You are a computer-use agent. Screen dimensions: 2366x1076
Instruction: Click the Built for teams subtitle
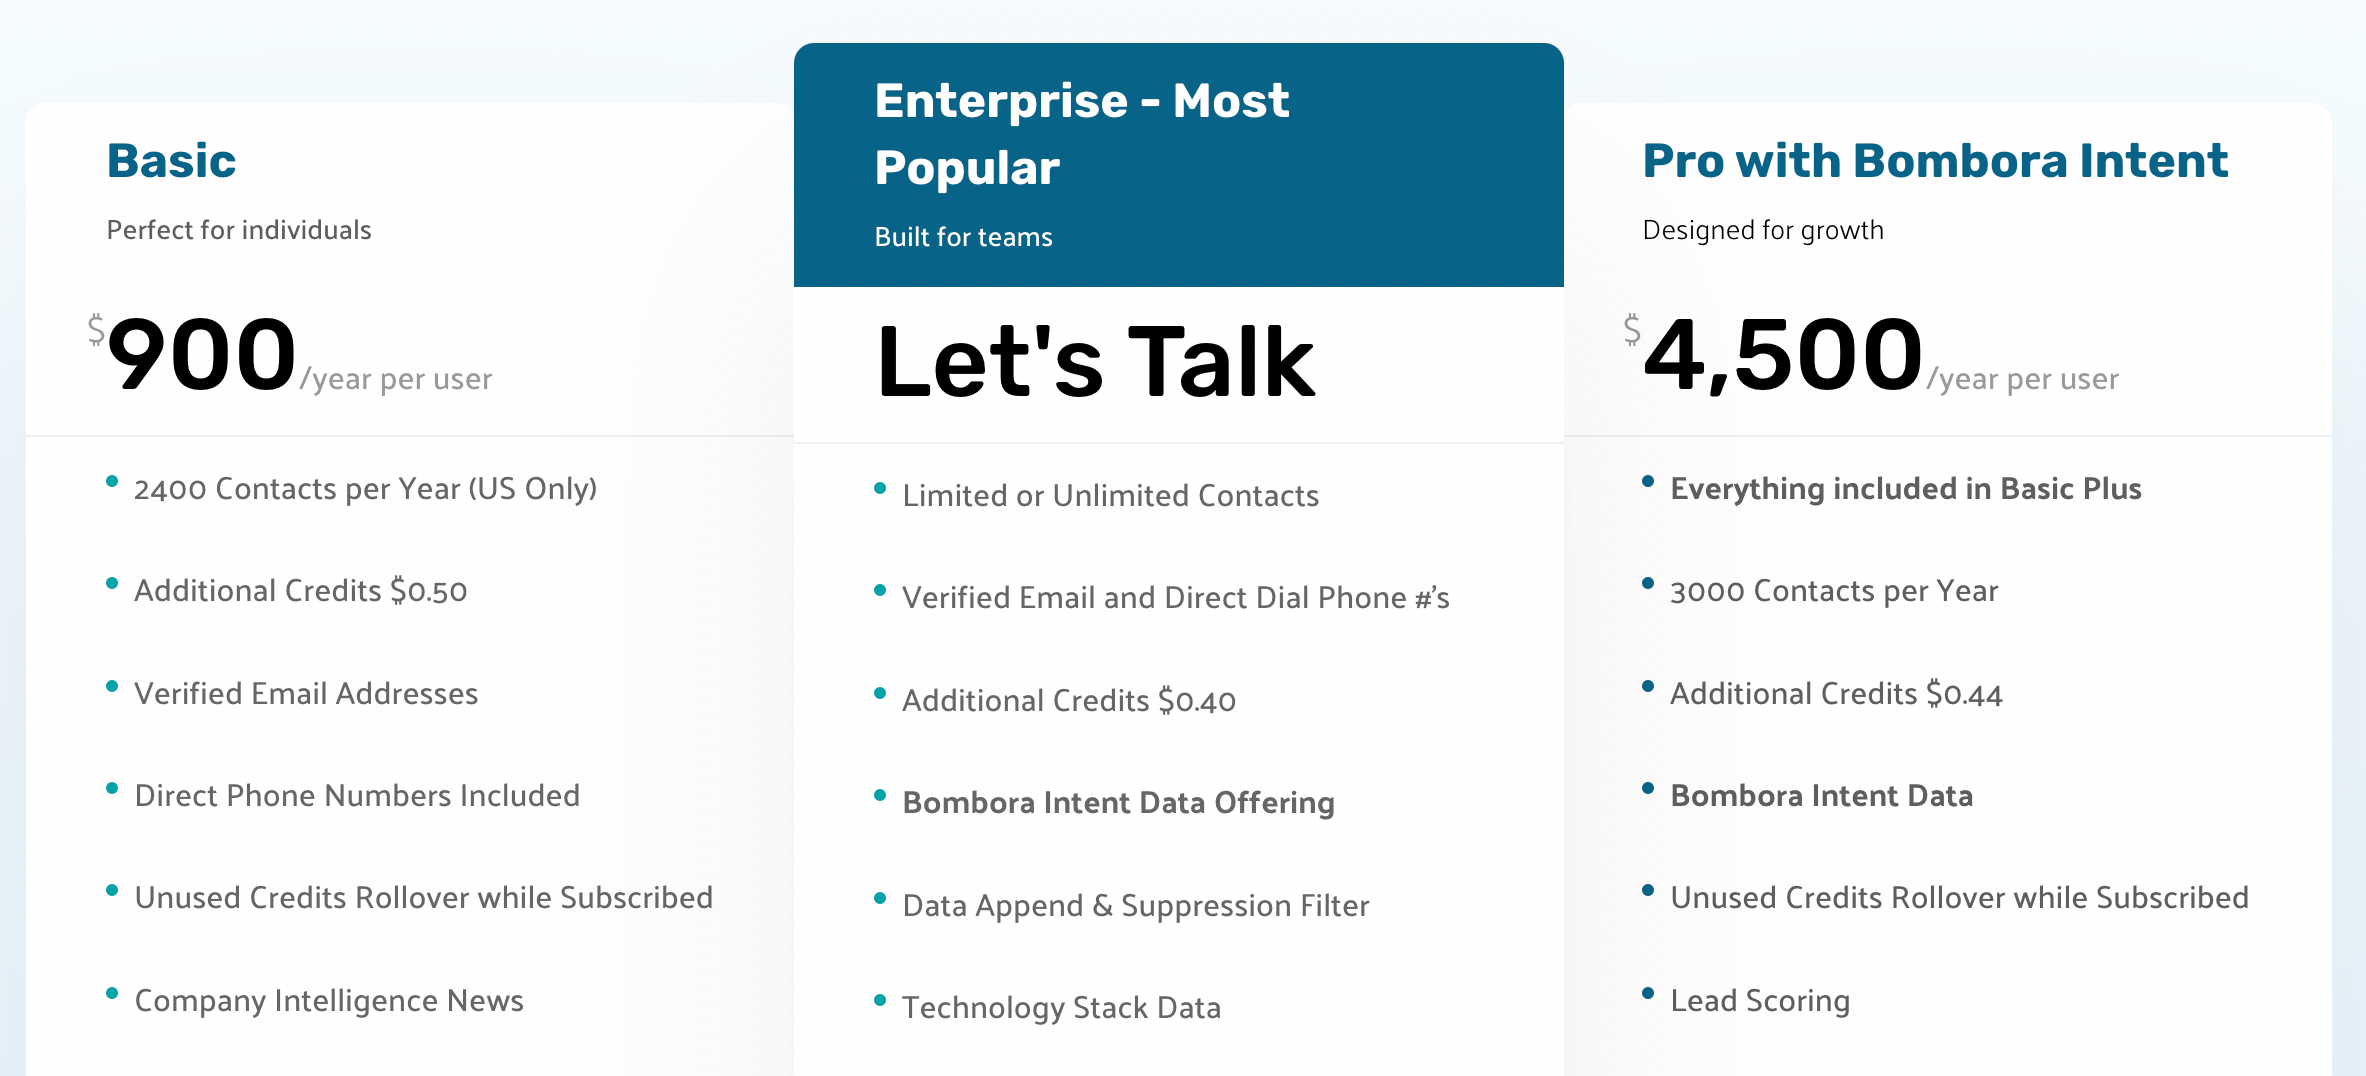963,237
